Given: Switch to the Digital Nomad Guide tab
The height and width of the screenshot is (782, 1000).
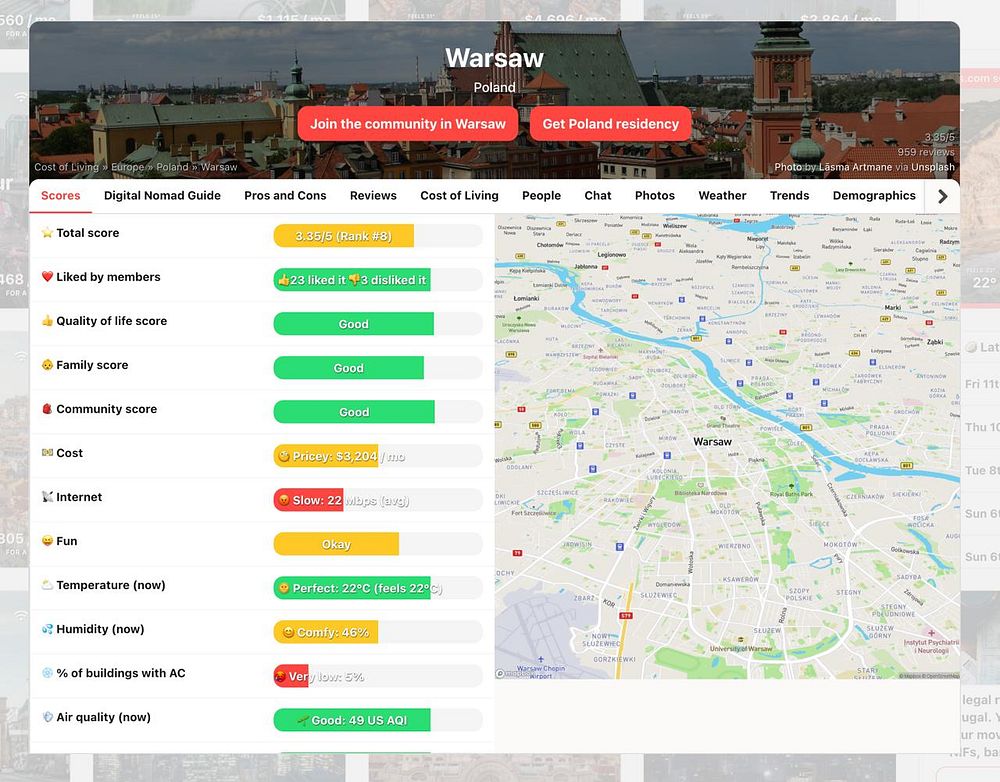Looking at the screenshot, I should coord(162,196).
